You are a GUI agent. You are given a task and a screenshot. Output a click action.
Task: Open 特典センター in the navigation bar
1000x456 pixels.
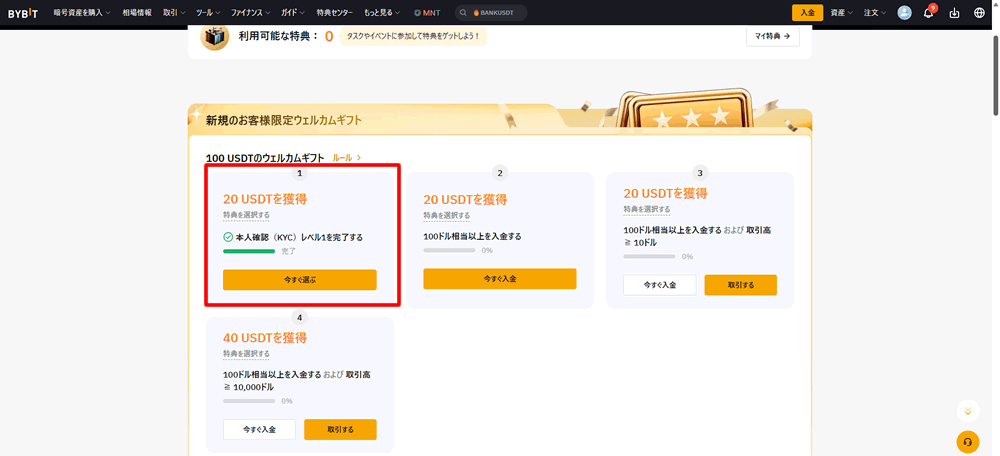coord(335,13)
